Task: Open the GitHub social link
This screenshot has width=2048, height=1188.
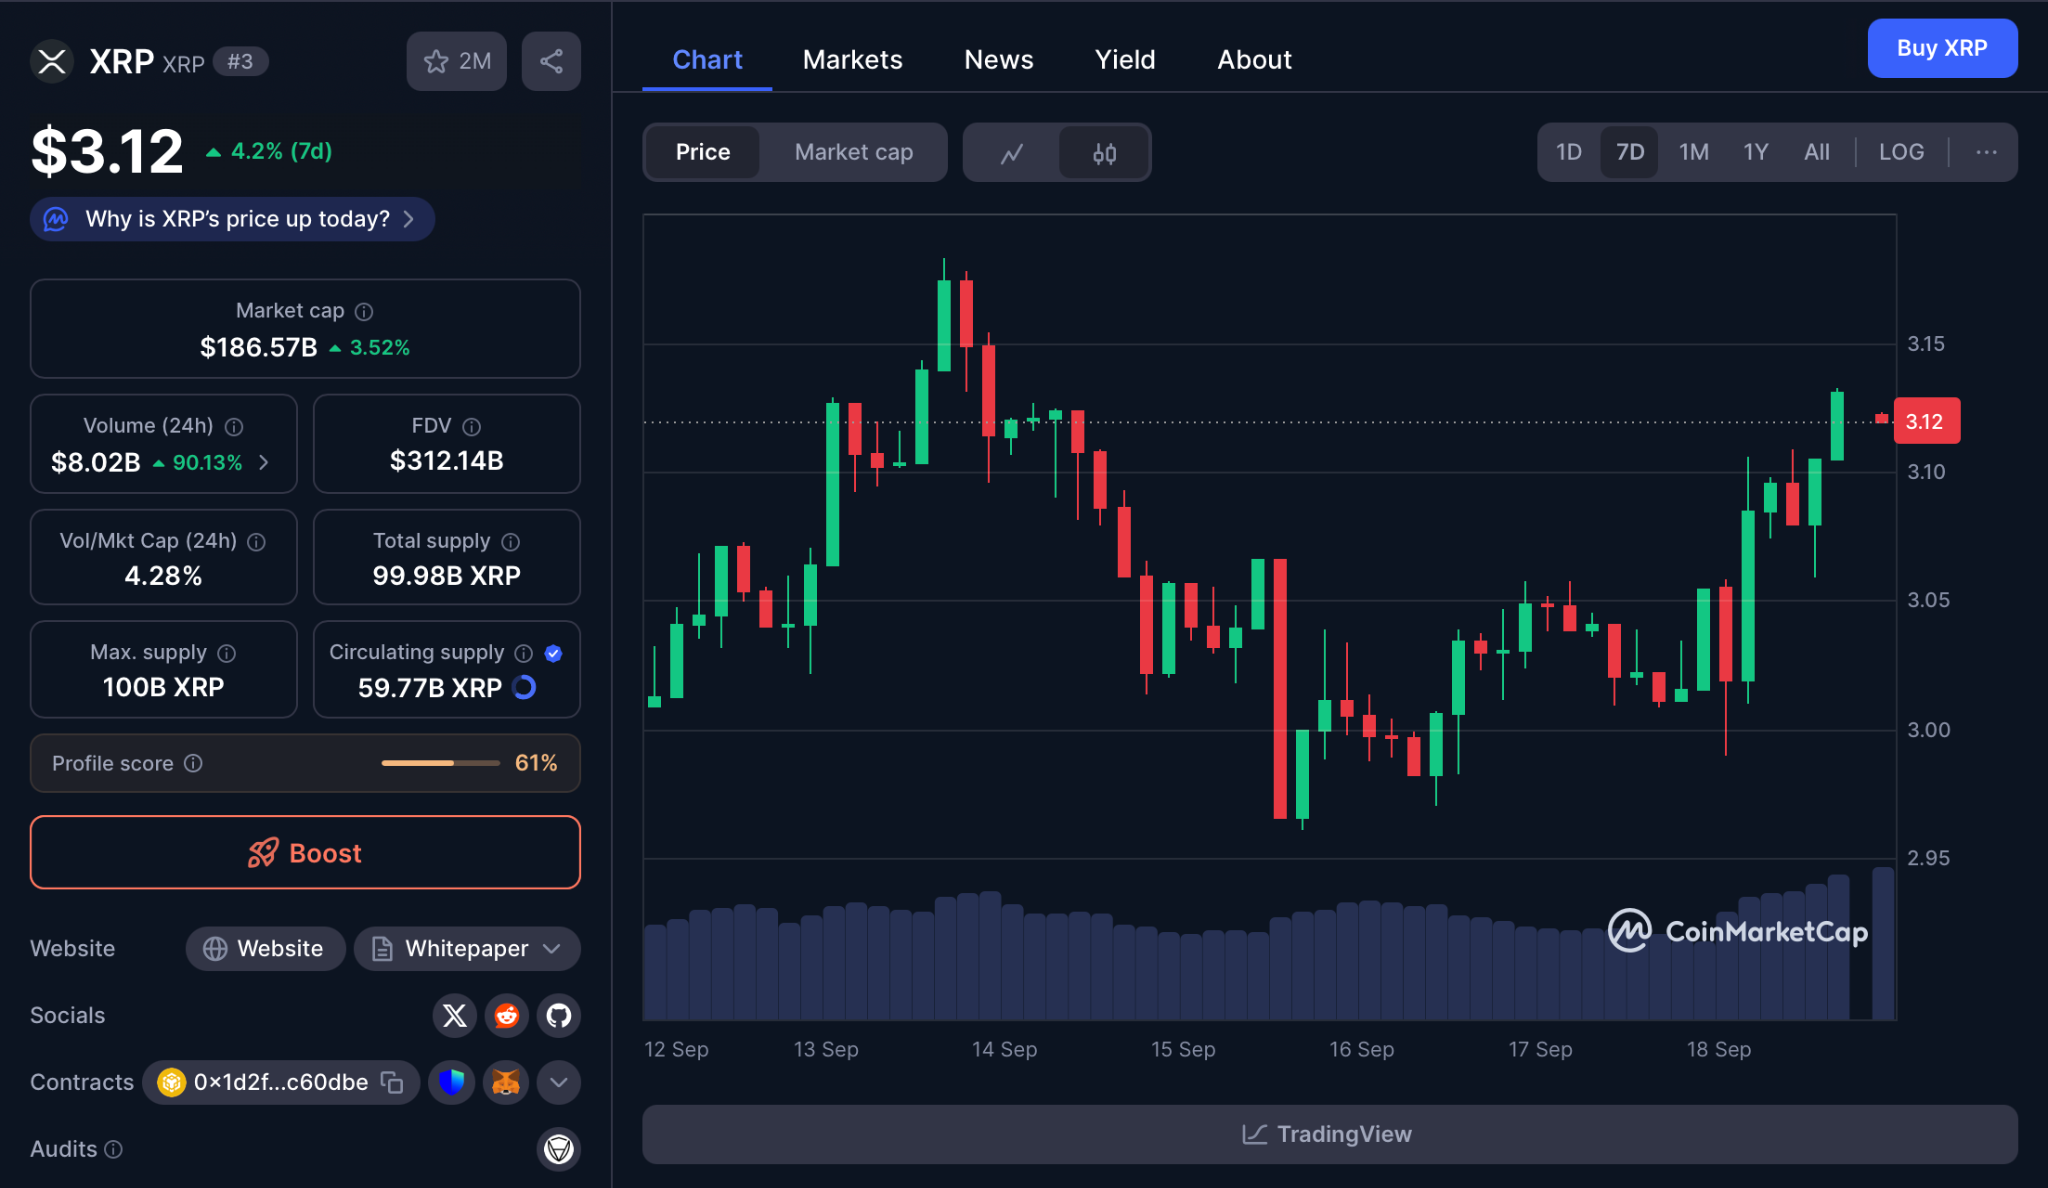Action: [x=558, y=1015]
